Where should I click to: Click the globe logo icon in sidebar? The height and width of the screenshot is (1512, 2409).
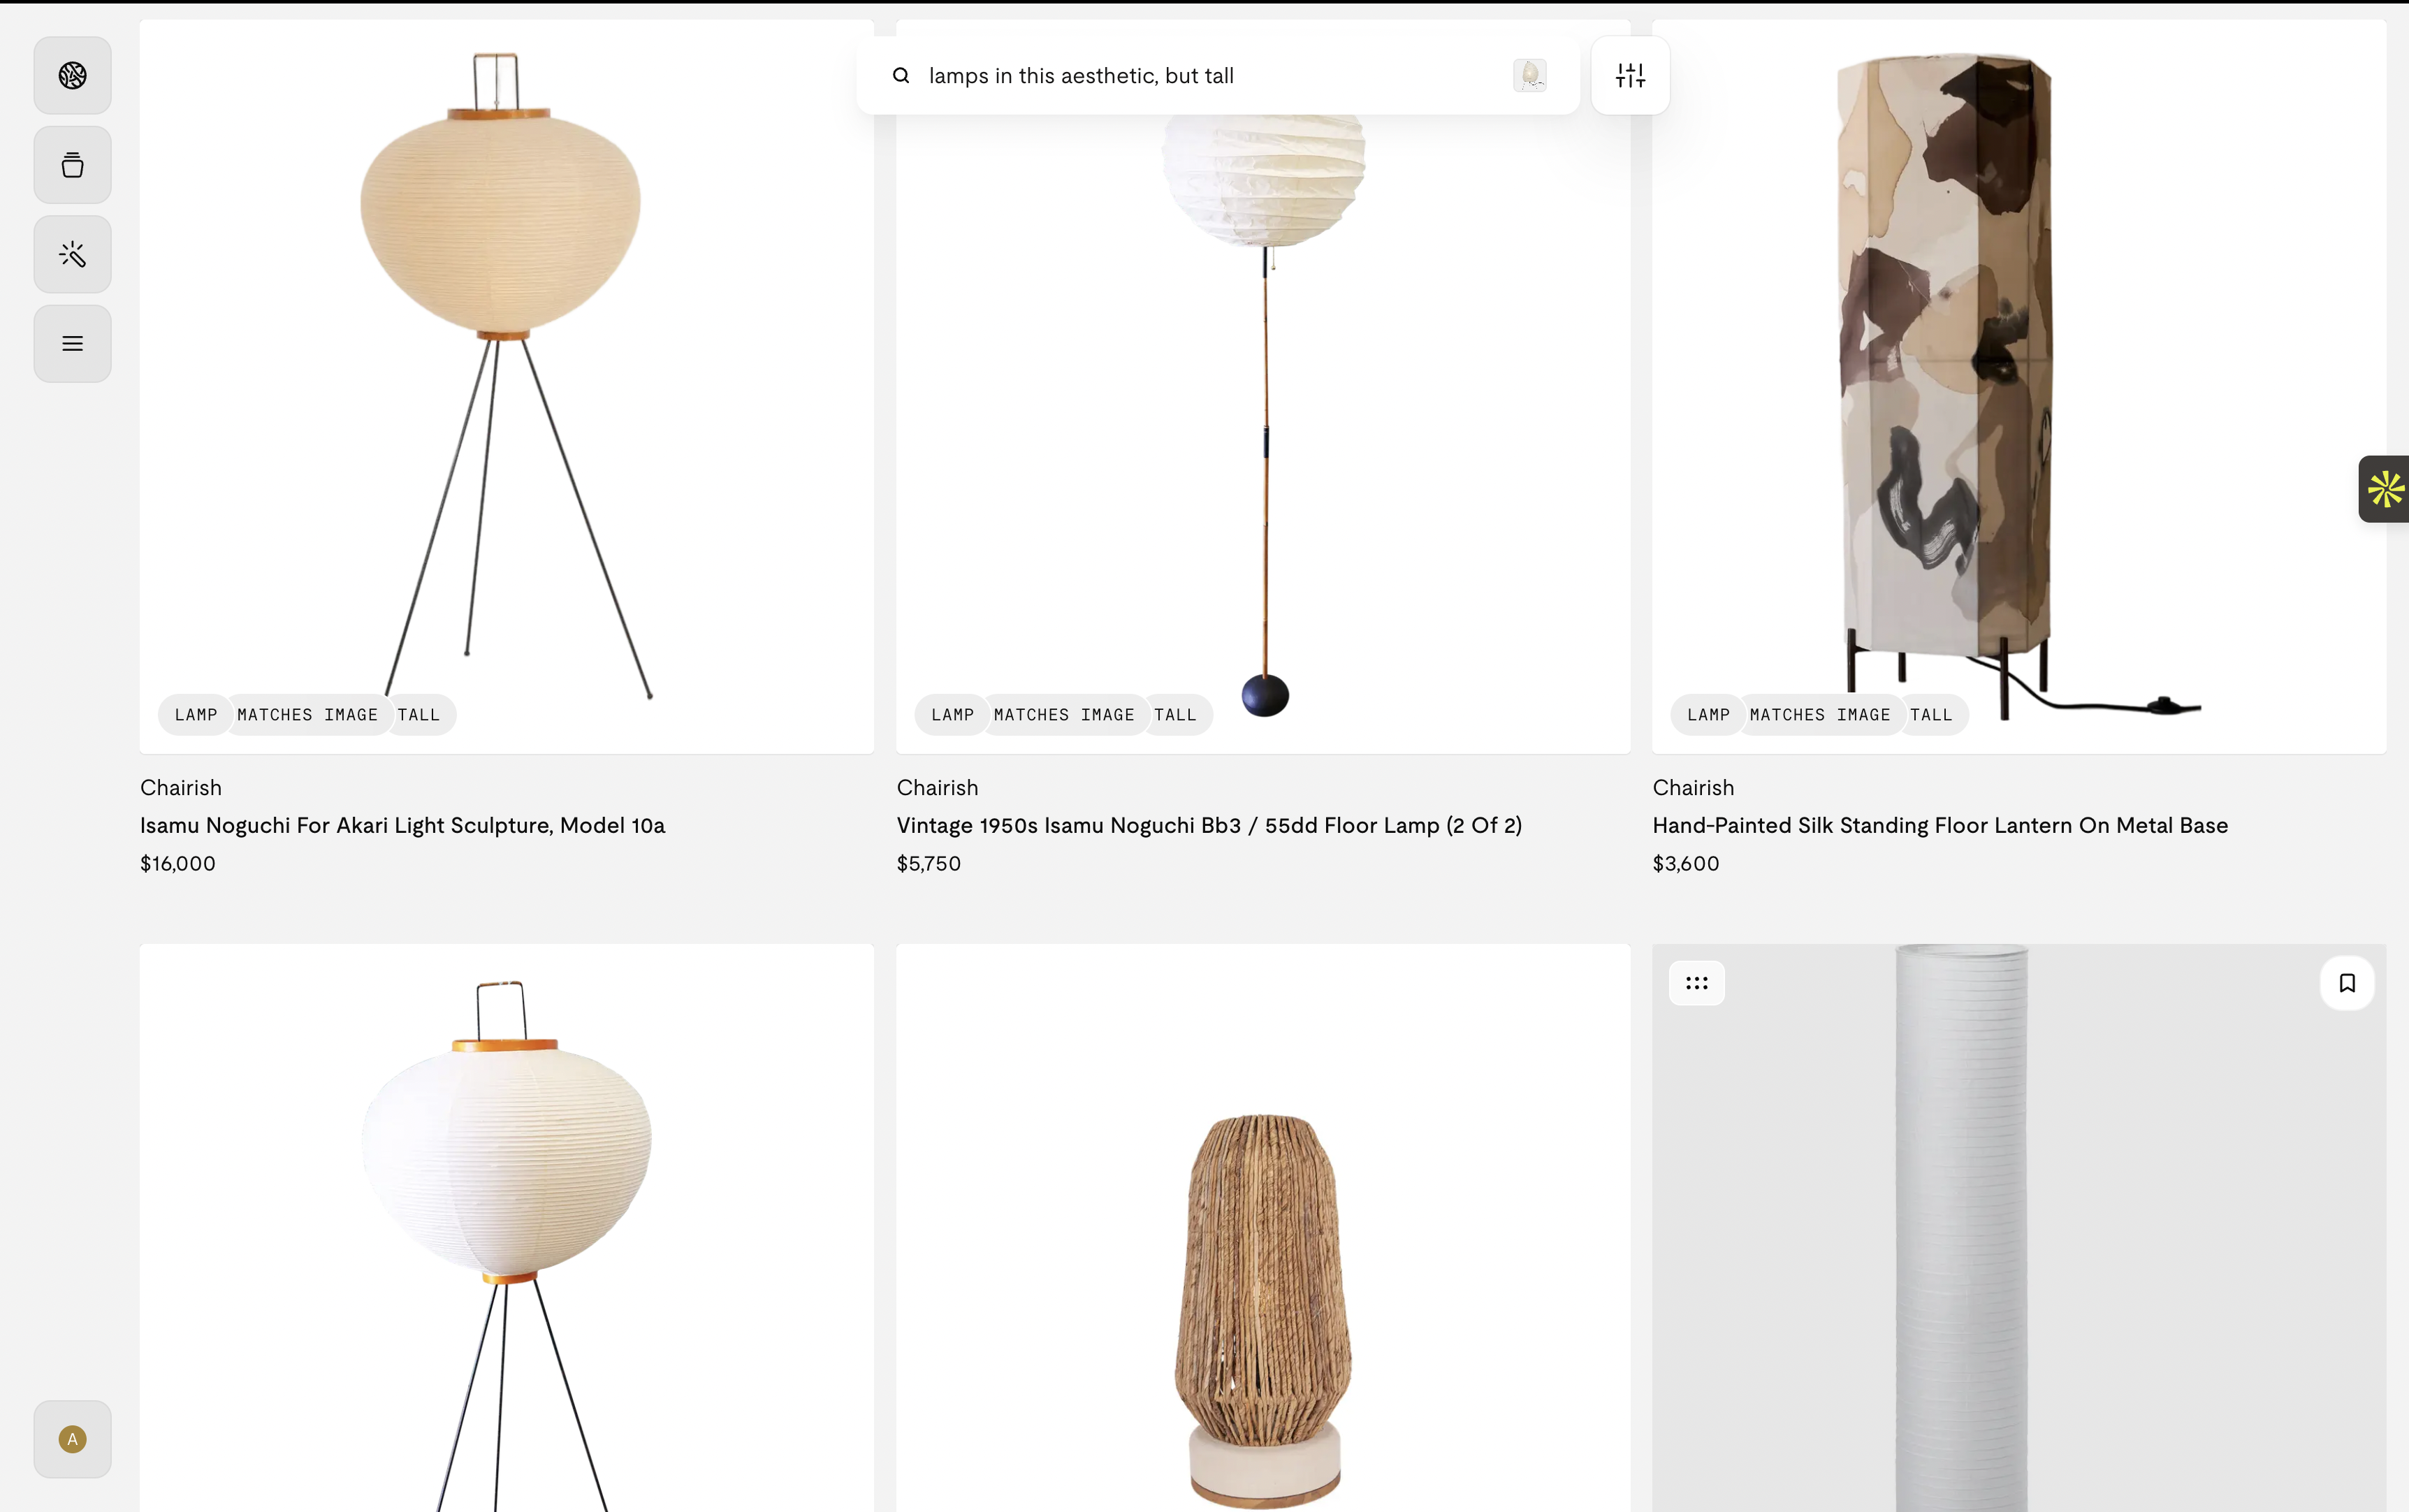tap(72, 76)
